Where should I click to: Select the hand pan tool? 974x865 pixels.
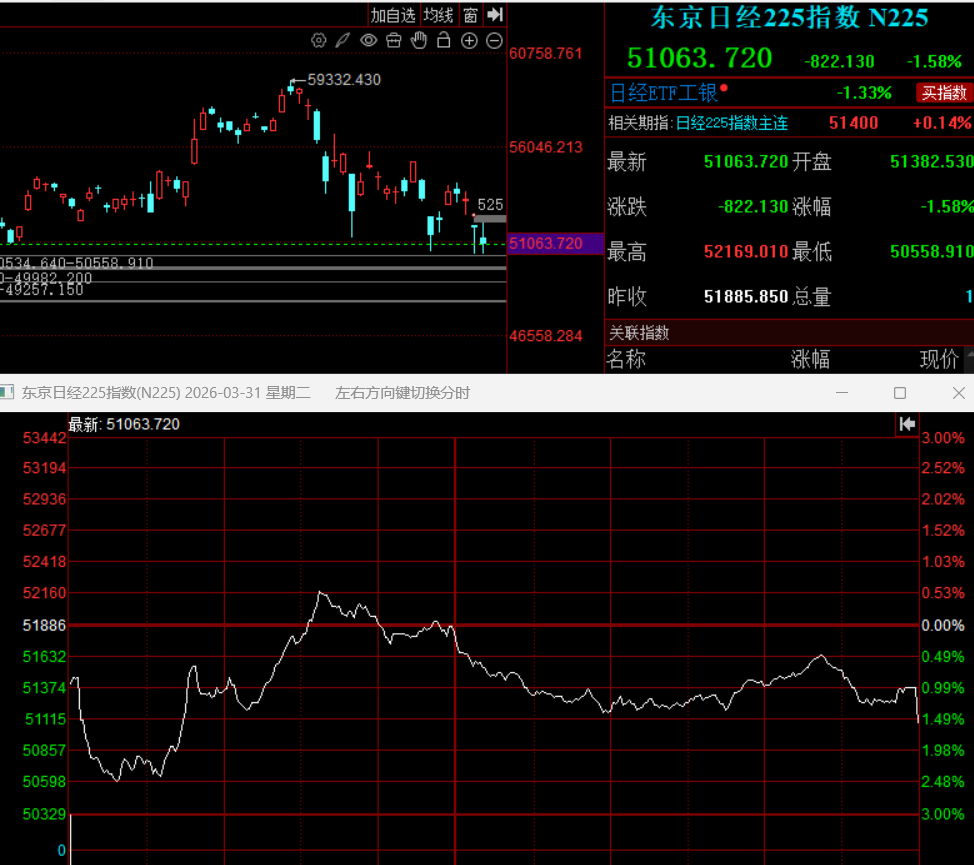click(419, 40)
